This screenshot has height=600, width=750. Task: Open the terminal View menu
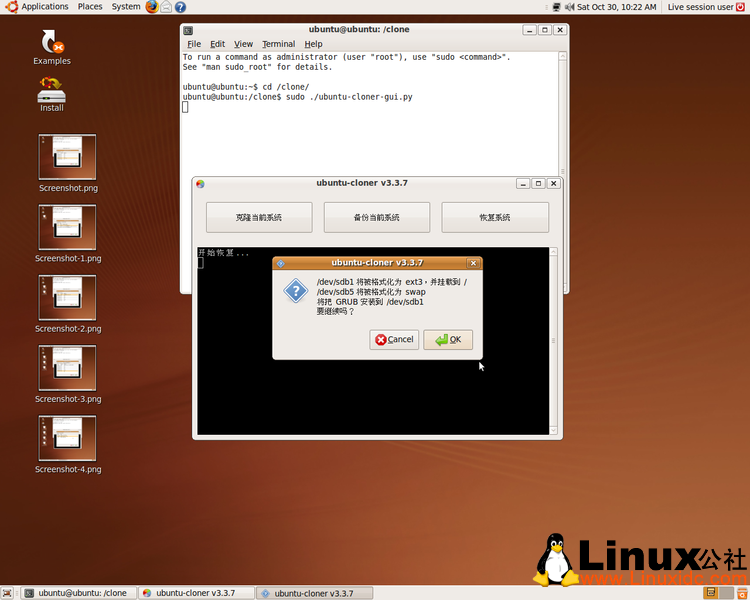(243, 44)
